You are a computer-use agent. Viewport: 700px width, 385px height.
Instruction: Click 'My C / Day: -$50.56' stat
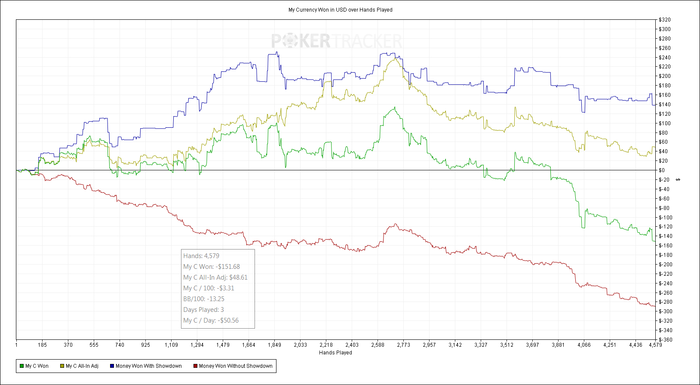211,320
